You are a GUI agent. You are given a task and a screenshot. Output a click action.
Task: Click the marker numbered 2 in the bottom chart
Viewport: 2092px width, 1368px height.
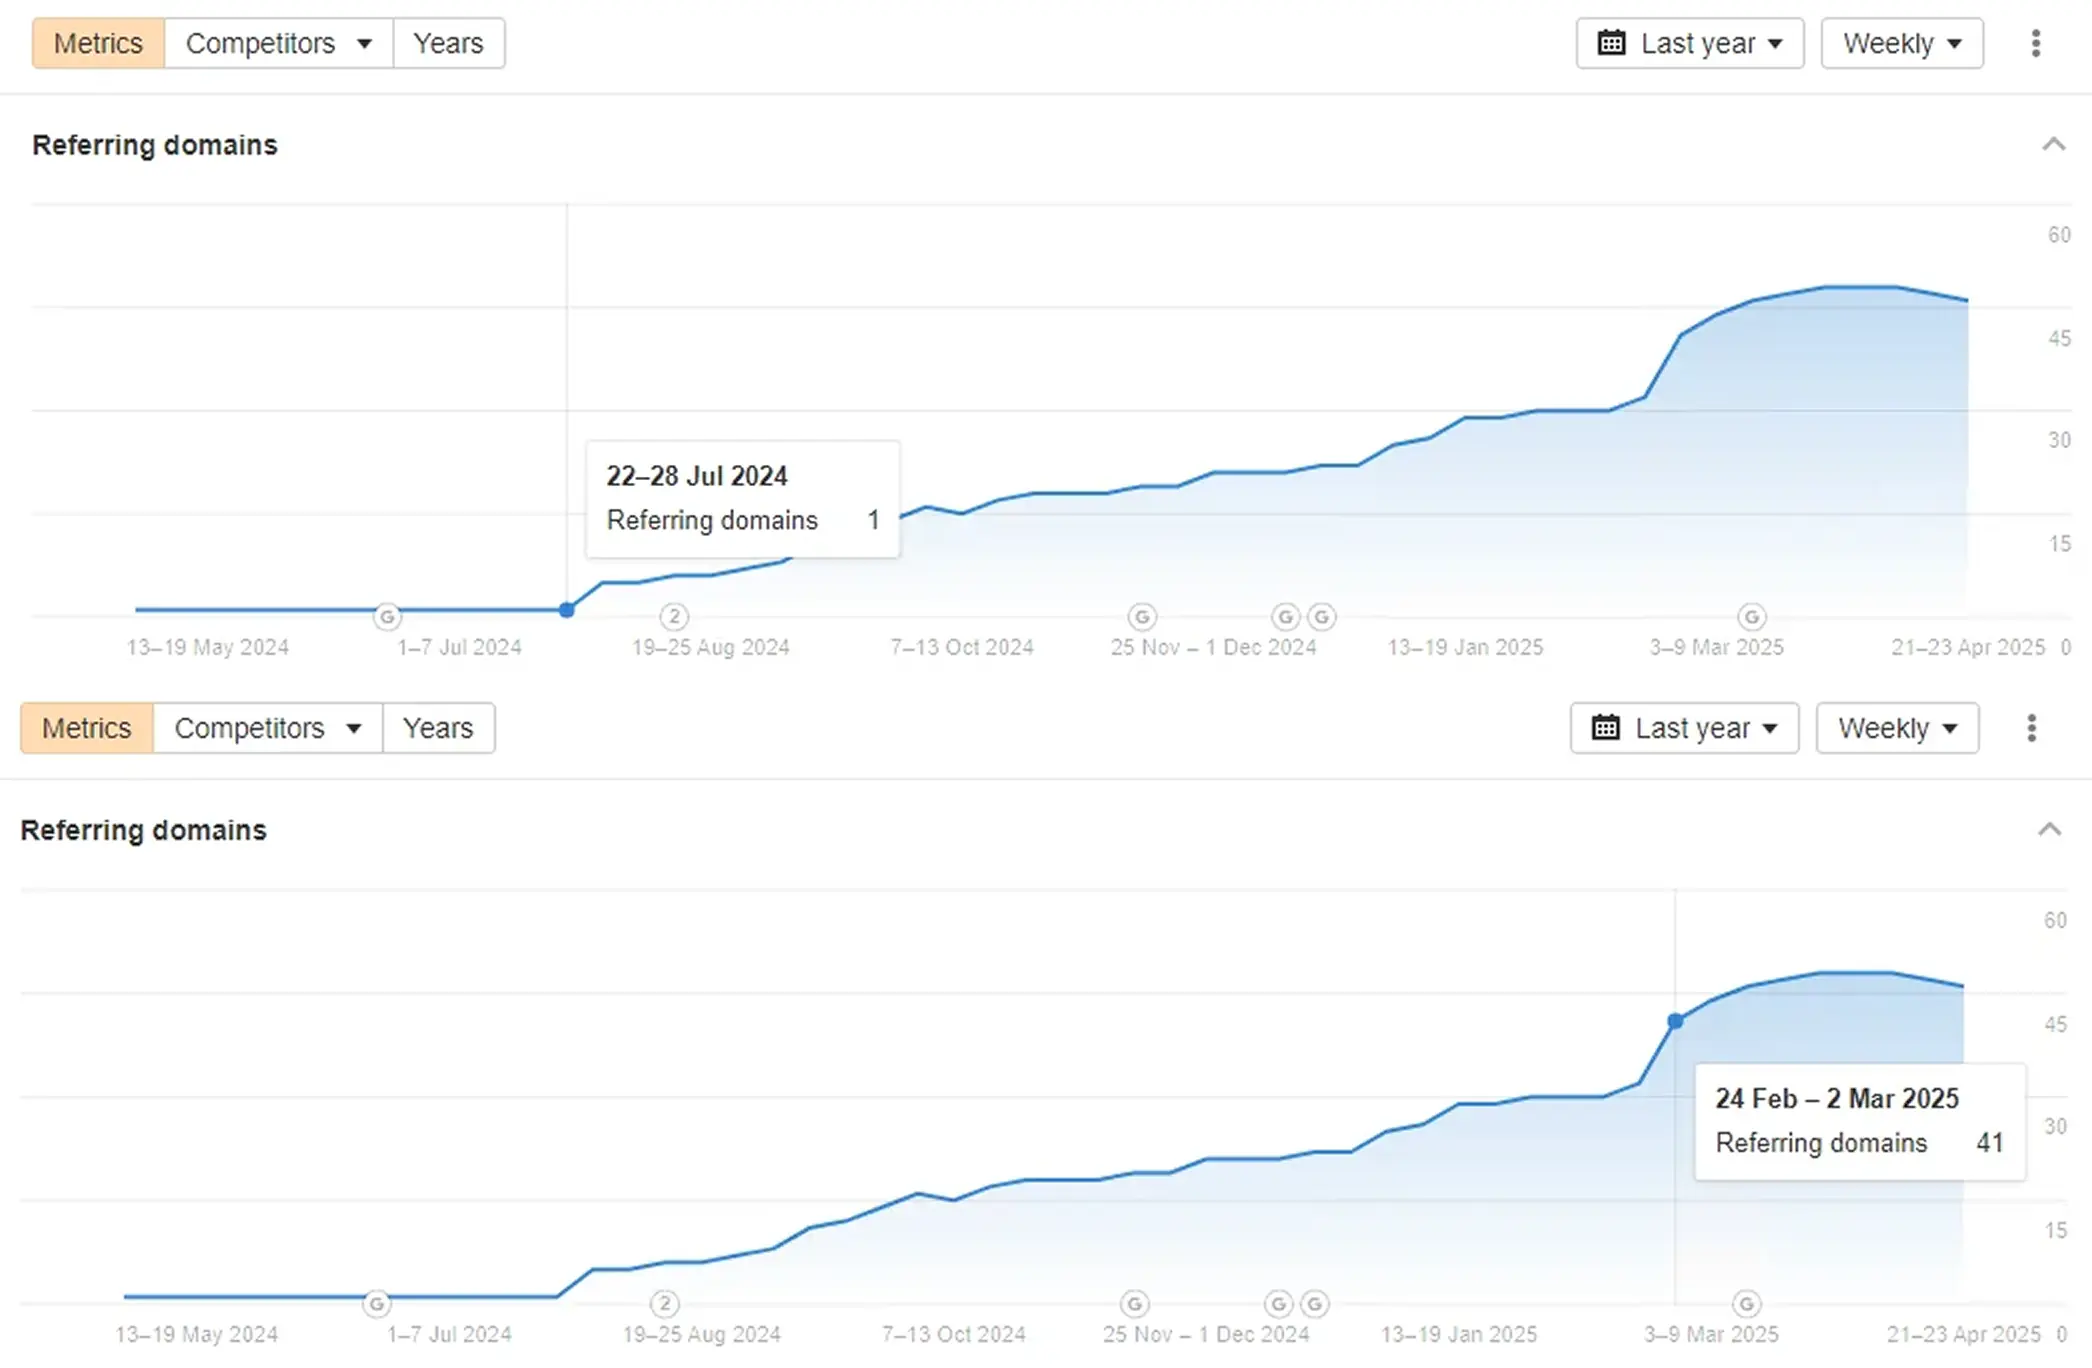click(x=665, y=1304)
